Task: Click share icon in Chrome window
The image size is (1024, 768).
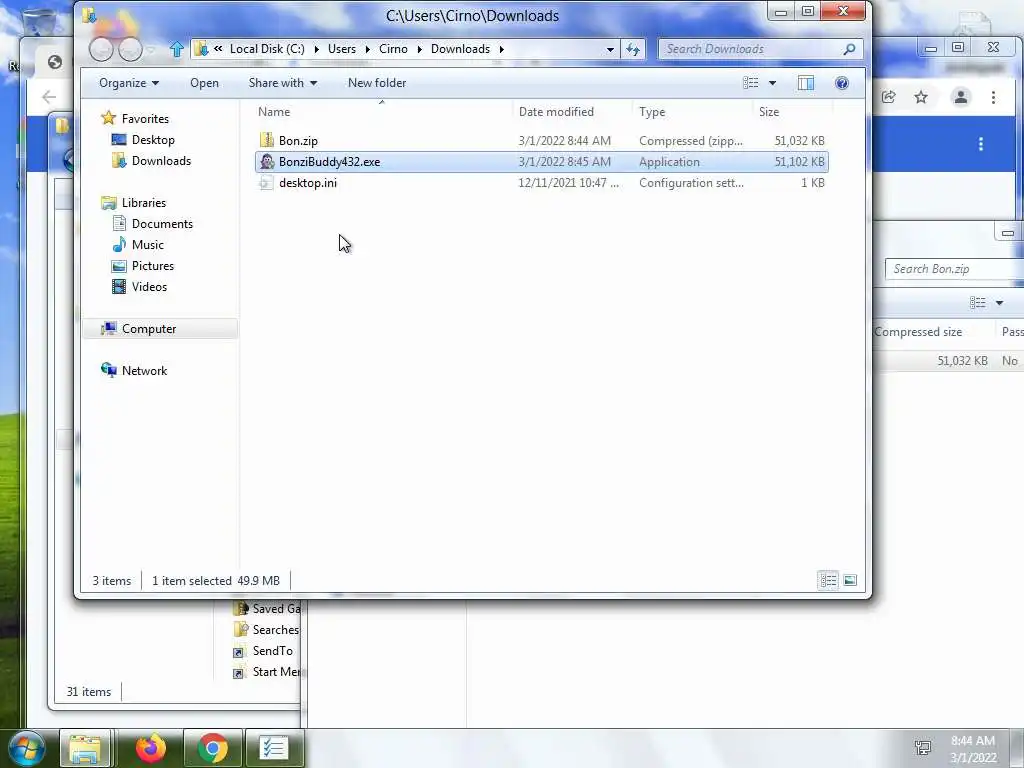Action: click(x=888, y=97)
